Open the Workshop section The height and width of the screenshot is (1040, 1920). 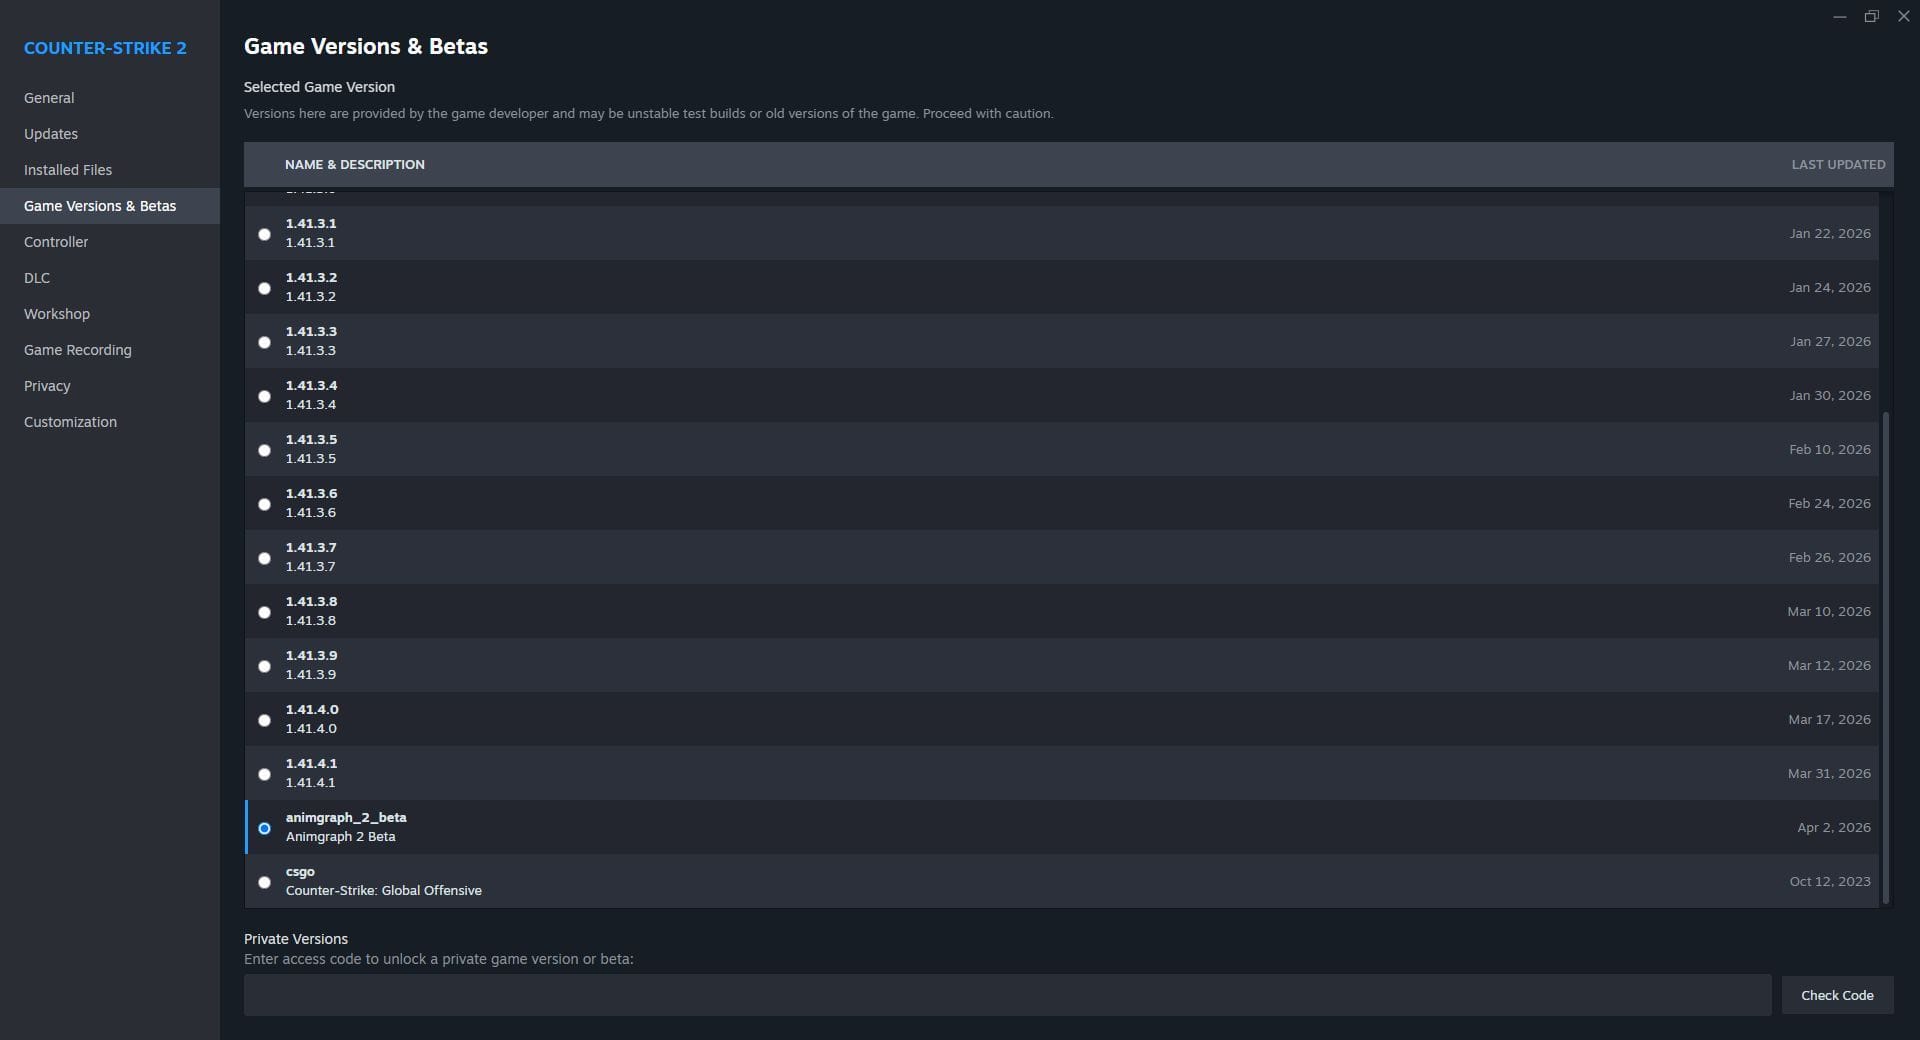pyautogui.click(x=57, y=314)
